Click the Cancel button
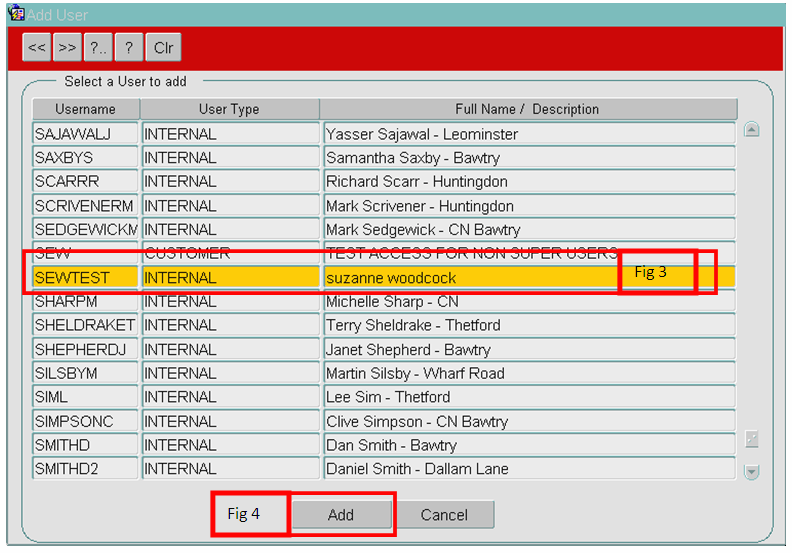The height and width of the screenshot is (553, 792). tap(444, 515)
